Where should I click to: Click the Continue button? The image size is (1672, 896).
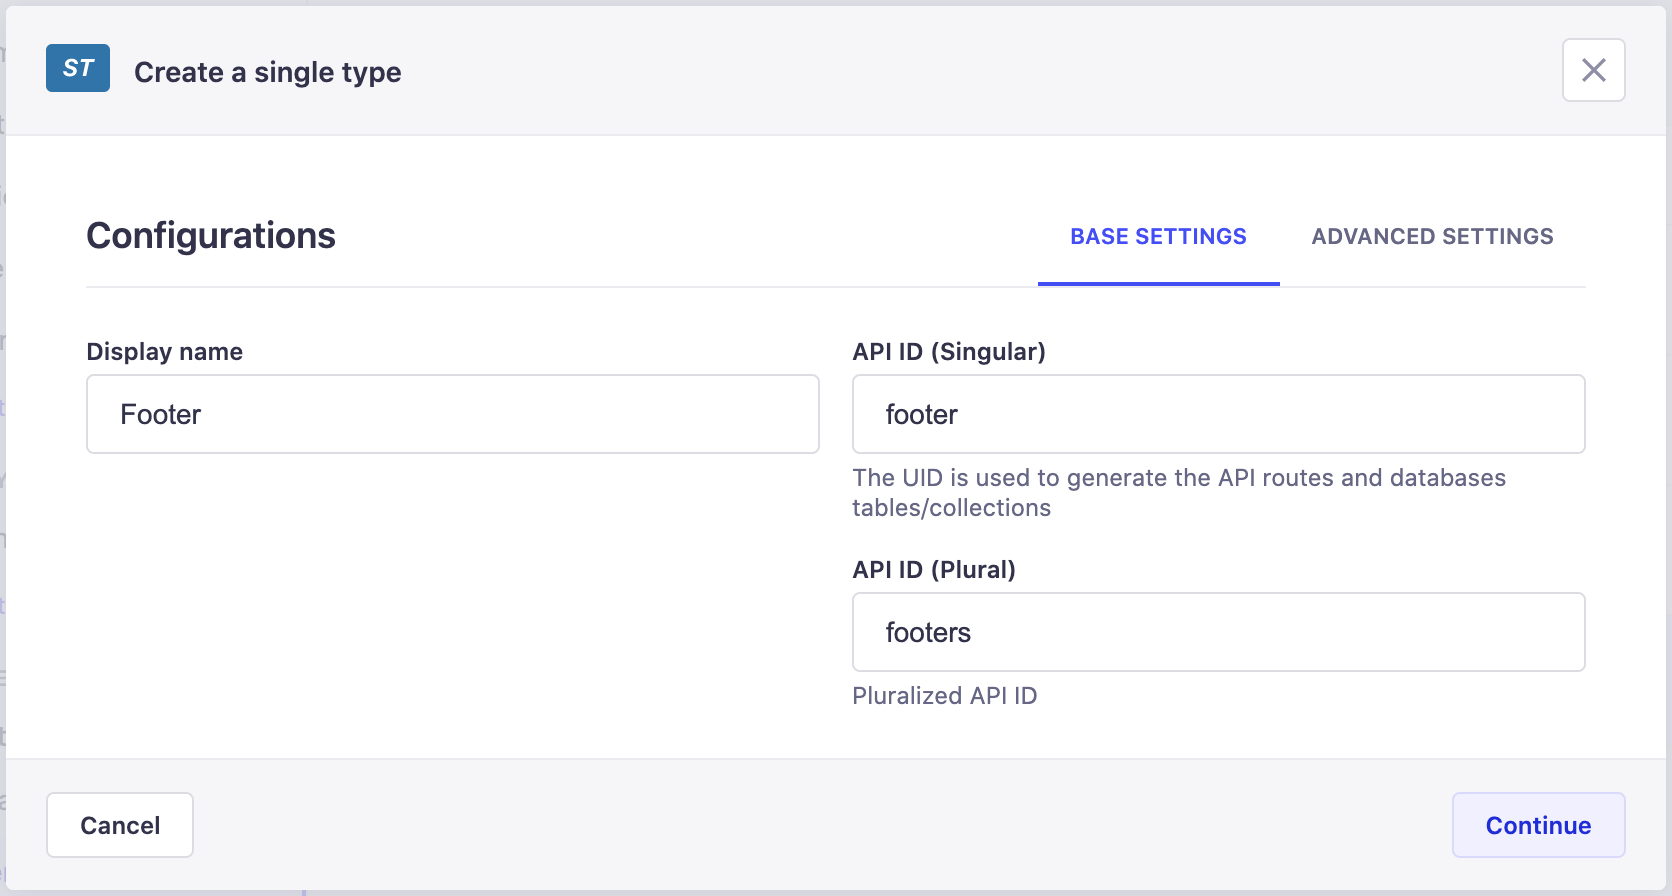(x=1537, y=825)
